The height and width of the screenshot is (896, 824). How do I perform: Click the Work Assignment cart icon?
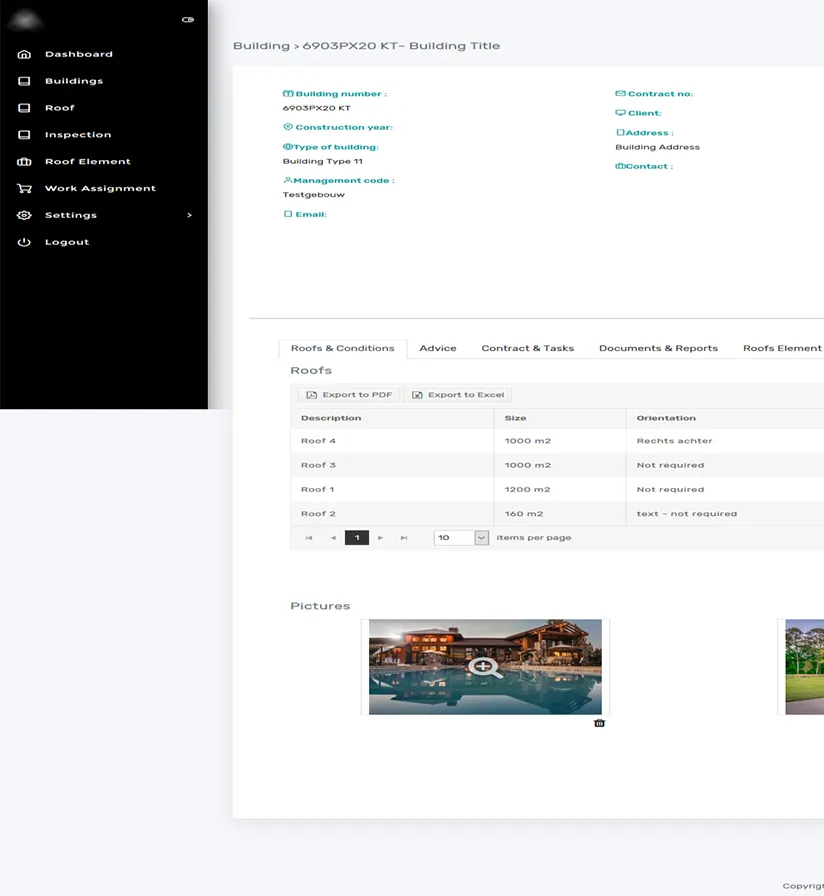click(x=24, y=188)
